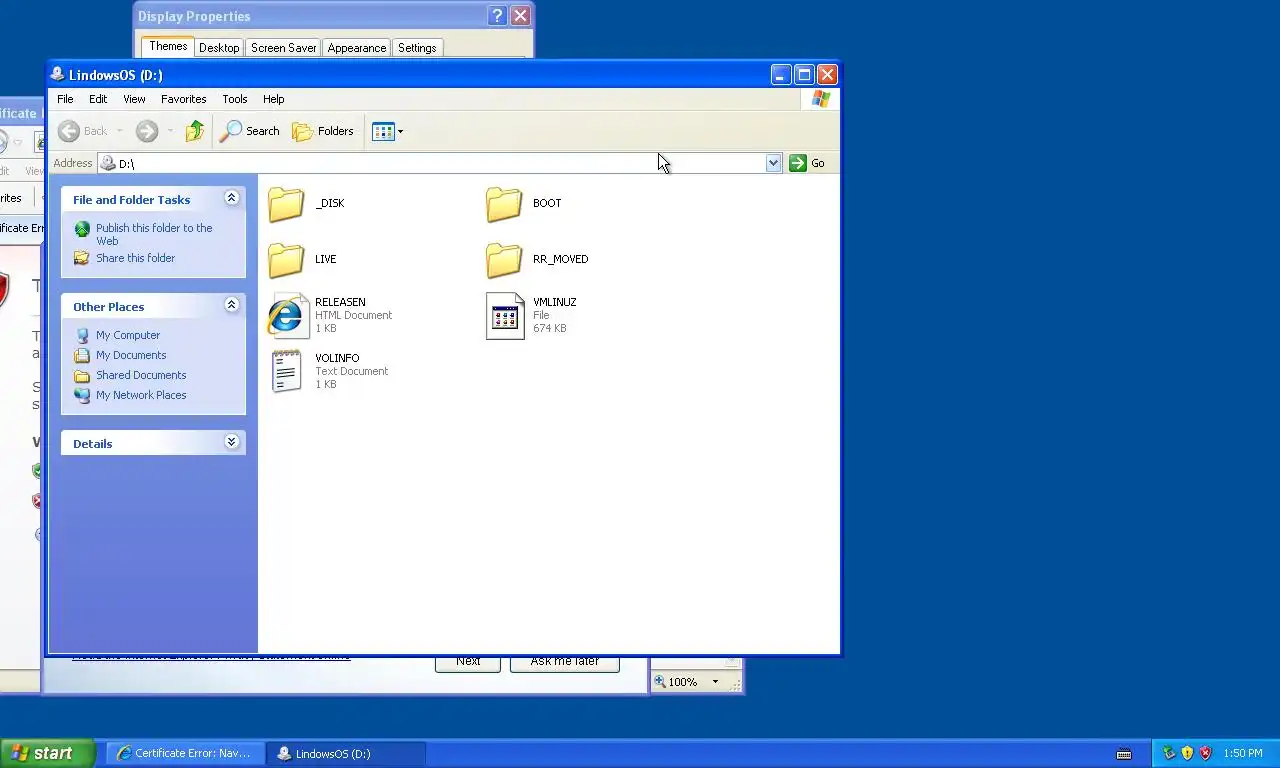This screenshot has height=768, width=1280.
Task: Open the Help menu
Action: (274, 99)
